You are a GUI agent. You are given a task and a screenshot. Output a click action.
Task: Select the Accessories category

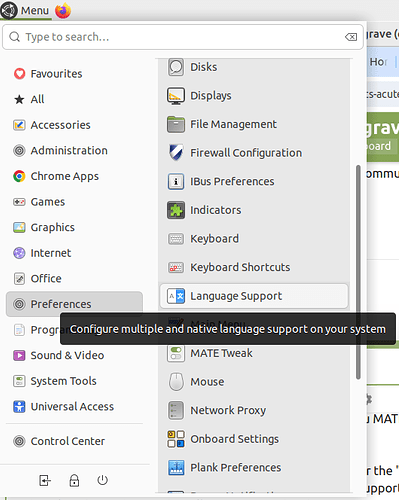(x=74, y=125)
